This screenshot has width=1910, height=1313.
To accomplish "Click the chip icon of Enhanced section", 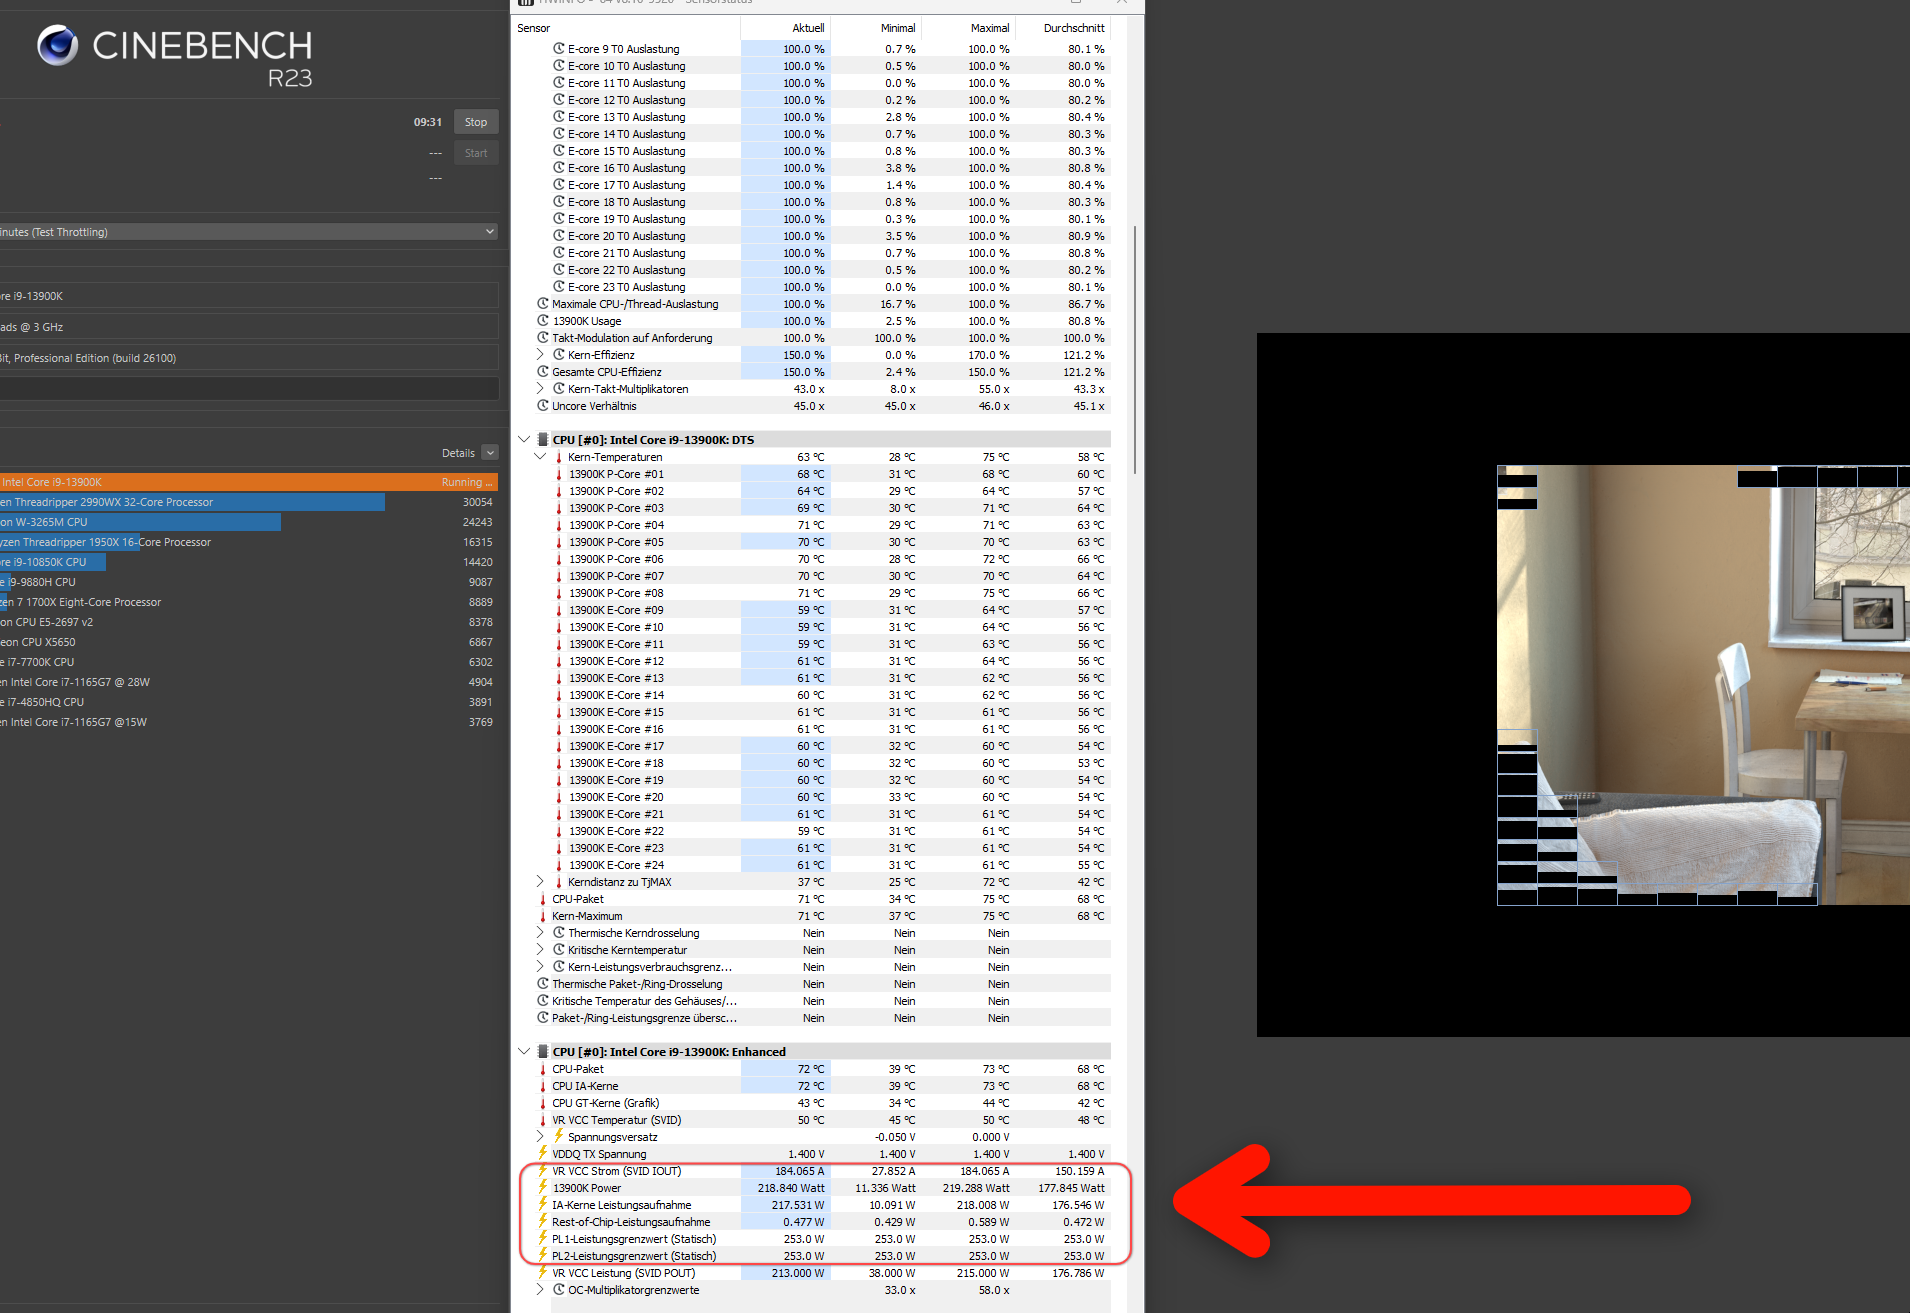I will 543,1051.
